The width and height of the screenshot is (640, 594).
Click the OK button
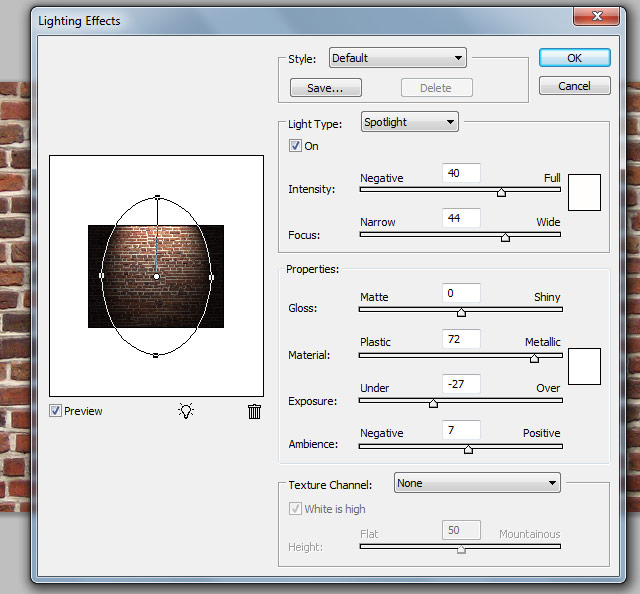coord(574,58)
